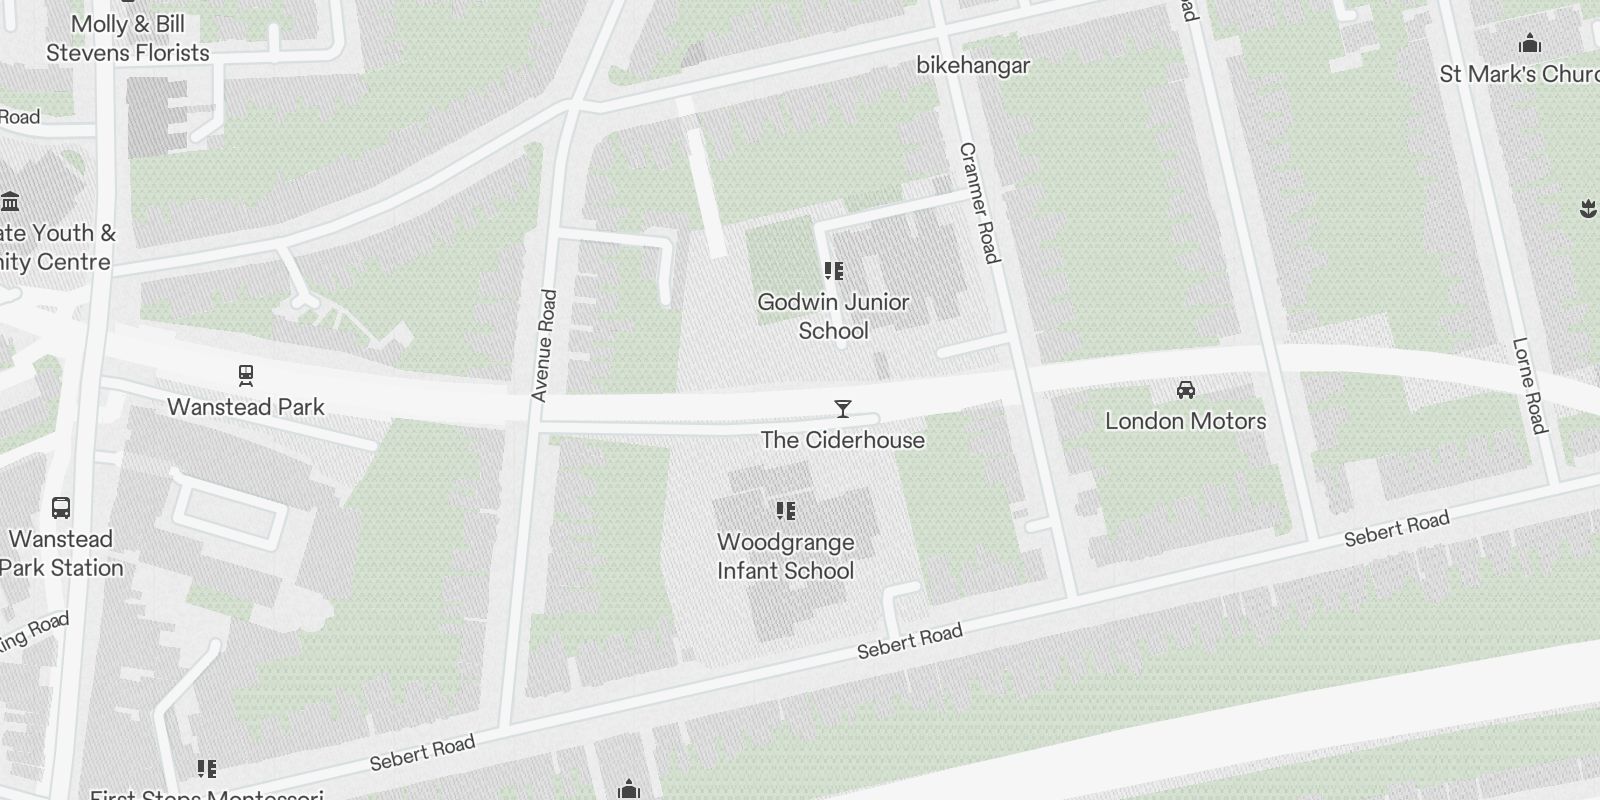Viewport: 1600px width, 800px height.
Task: Click the church icon at bottom edge
Action: (628, 790)
